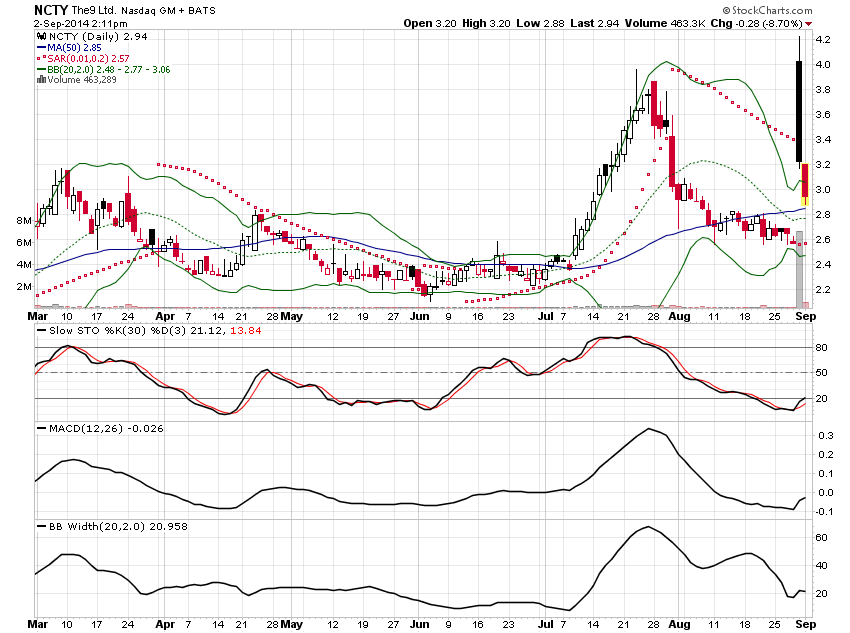Click the 3.0 price axis label
The height and width of the screenshot is (633, 850).
tap(822, 190)
